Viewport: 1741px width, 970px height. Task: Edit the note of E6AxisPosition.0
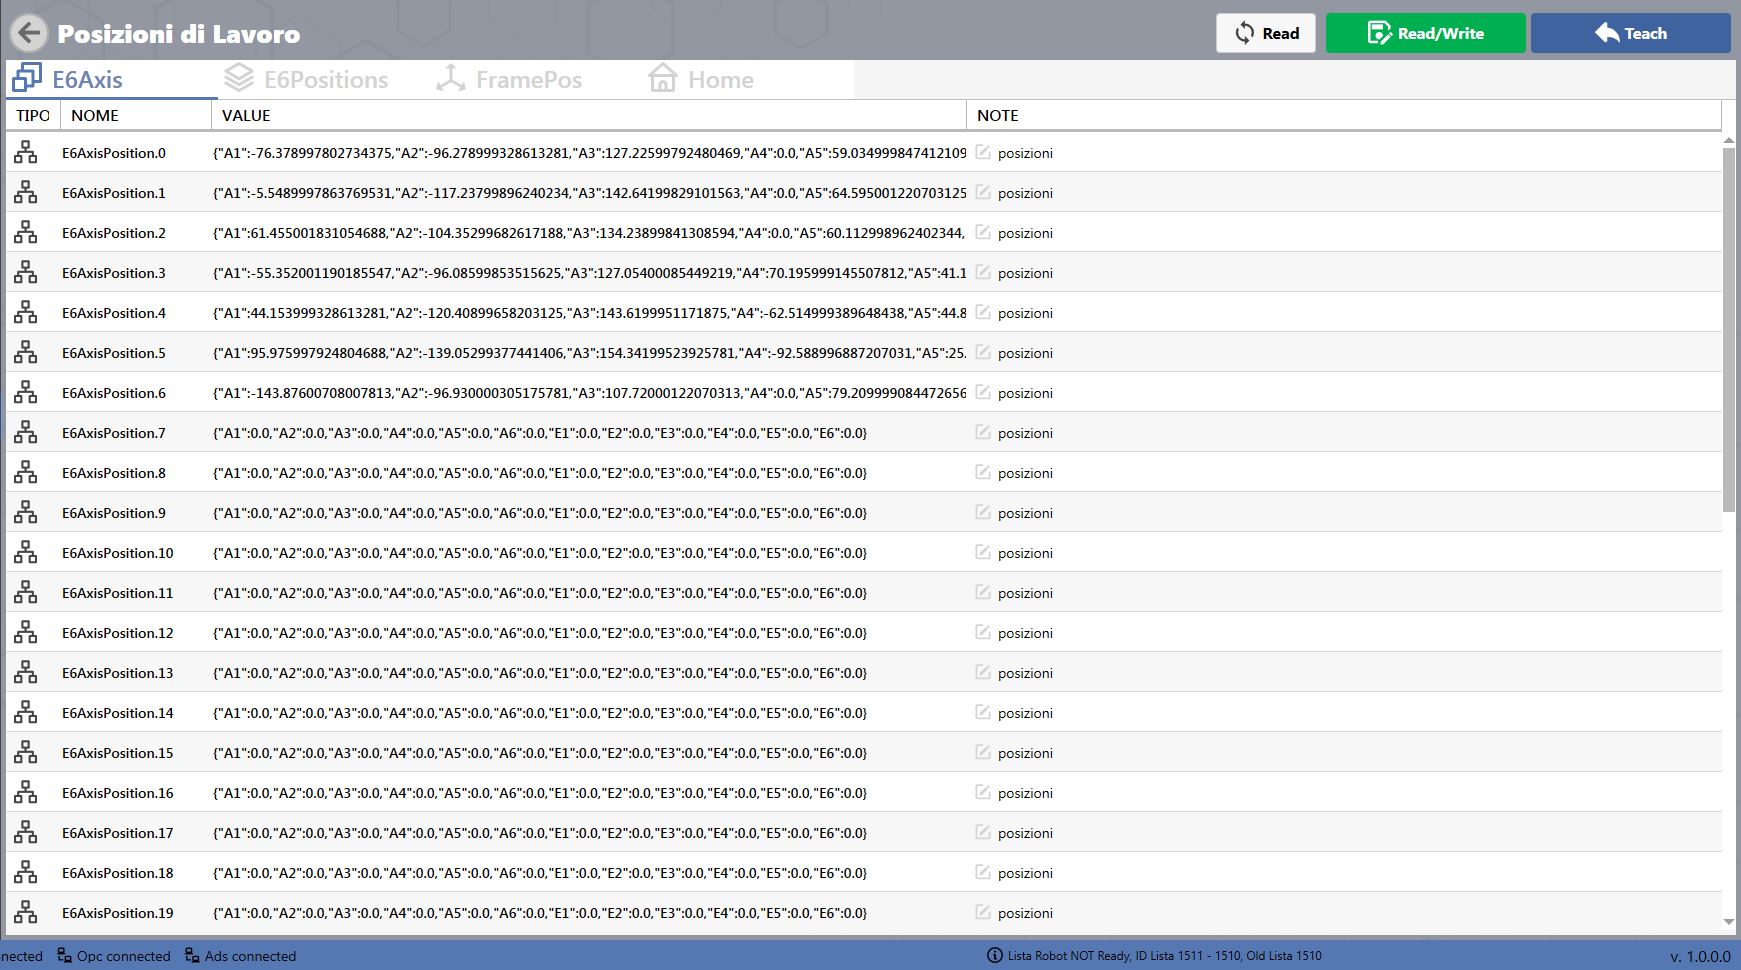[x=983, y=152]
